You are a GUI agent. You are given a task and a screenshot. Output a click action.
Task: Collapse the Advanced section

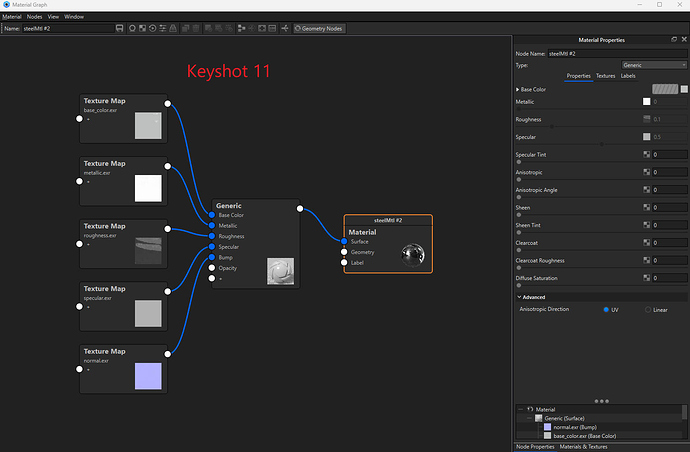click(x=519, y=297)
